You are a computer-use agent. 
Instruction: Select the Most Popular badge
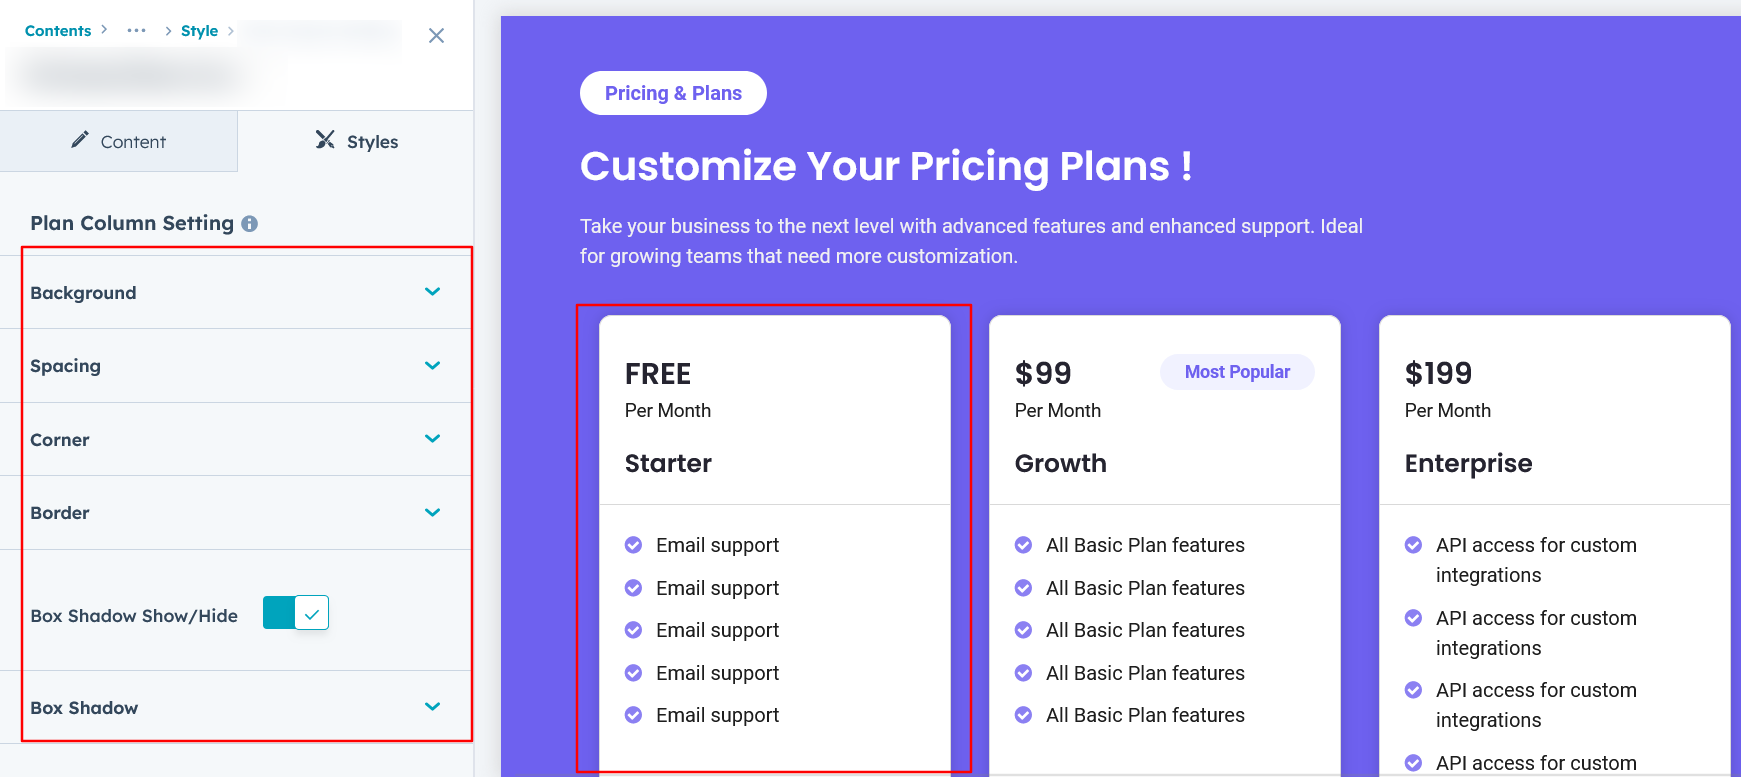point(1237,372)
